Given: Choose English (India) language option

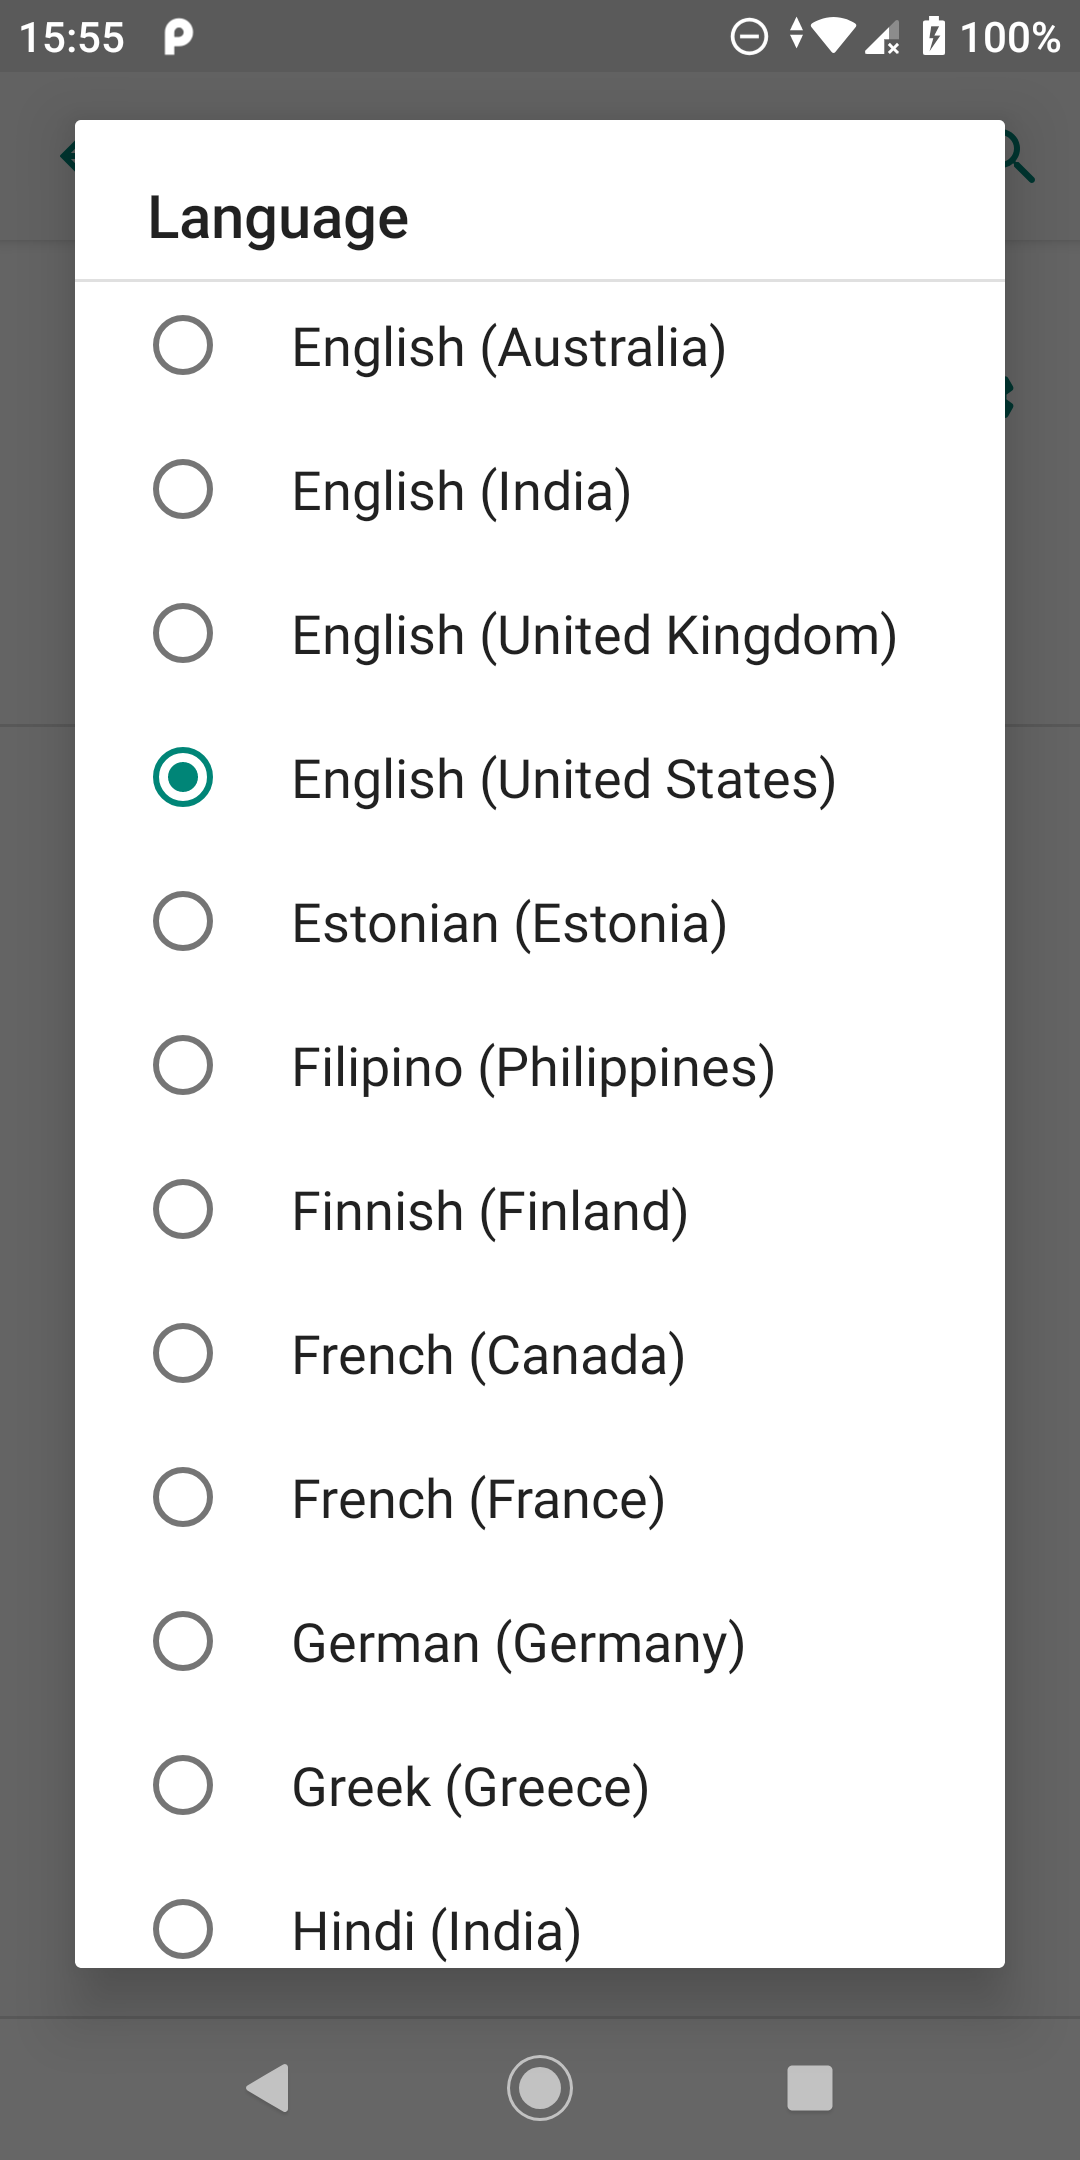Looking at the screenshot, I should pos(183,490).
